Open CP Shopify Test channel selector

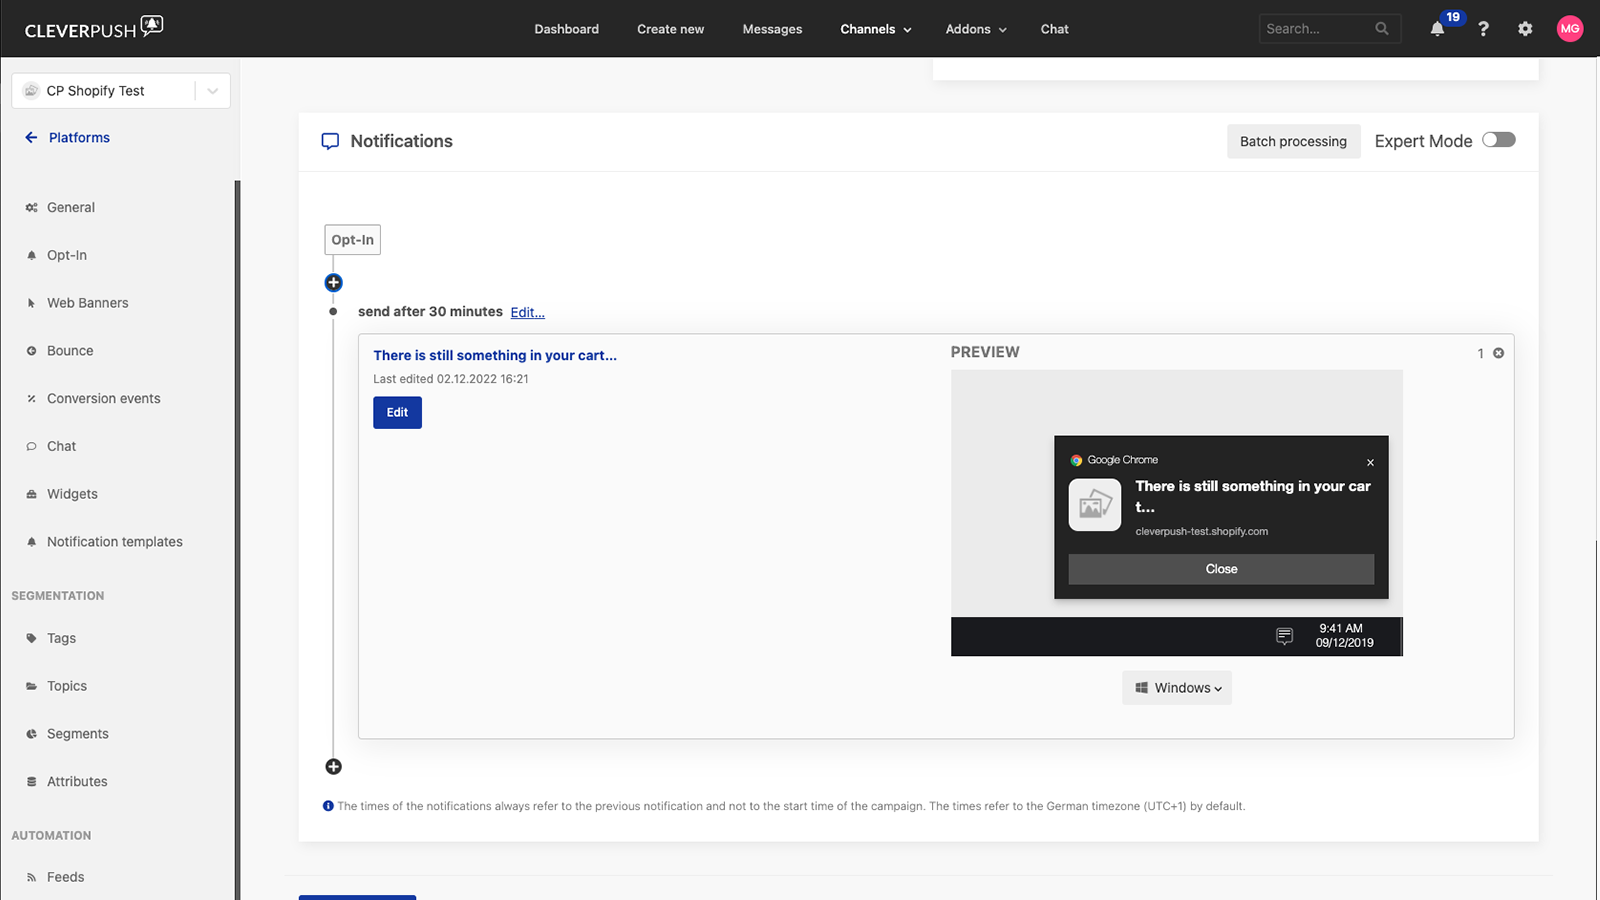pyautogui.click(x=121, y=91)
